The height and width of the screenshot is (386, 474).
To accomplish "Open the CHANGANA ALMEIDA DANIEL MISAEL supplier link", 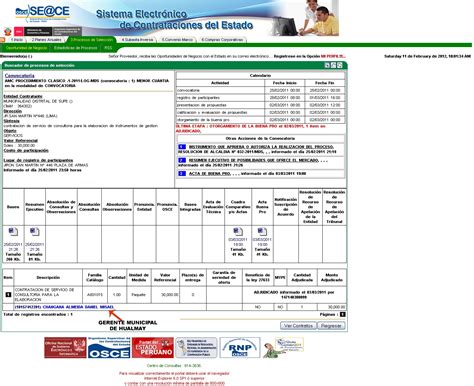I will (x=78, y=307).
